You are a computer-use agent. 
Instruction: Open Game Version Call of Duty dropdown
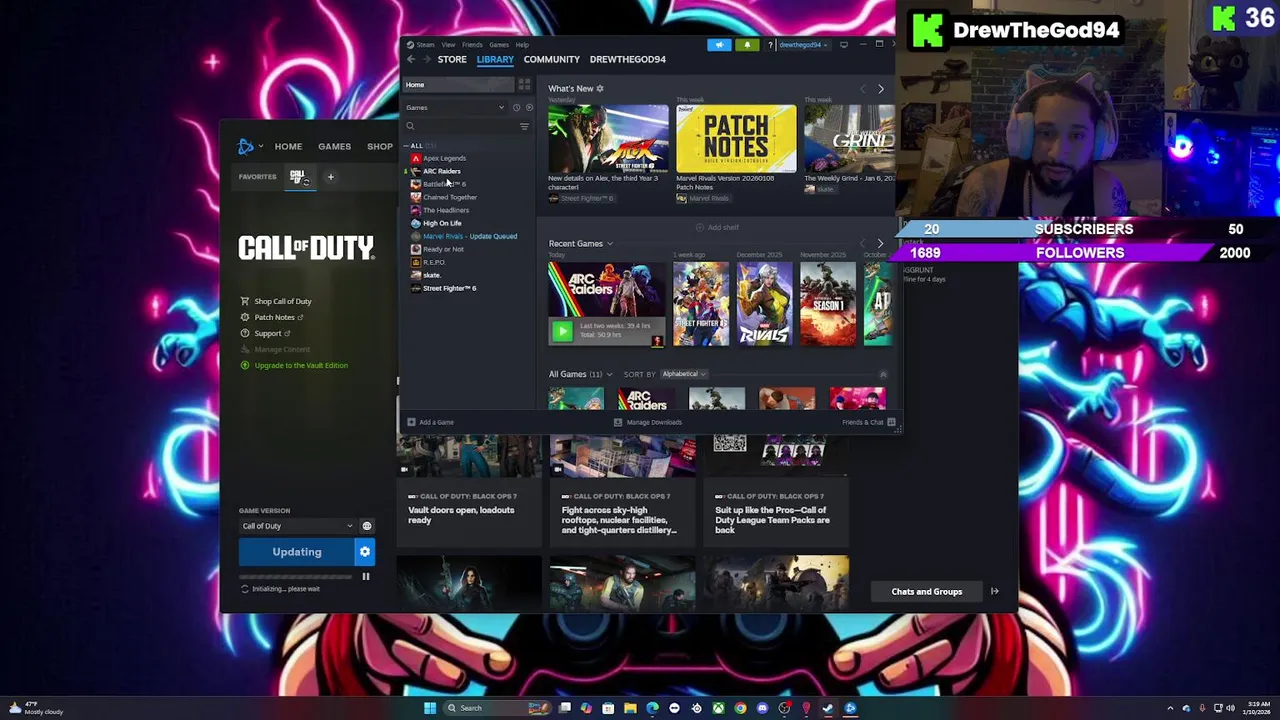[297, 526]
